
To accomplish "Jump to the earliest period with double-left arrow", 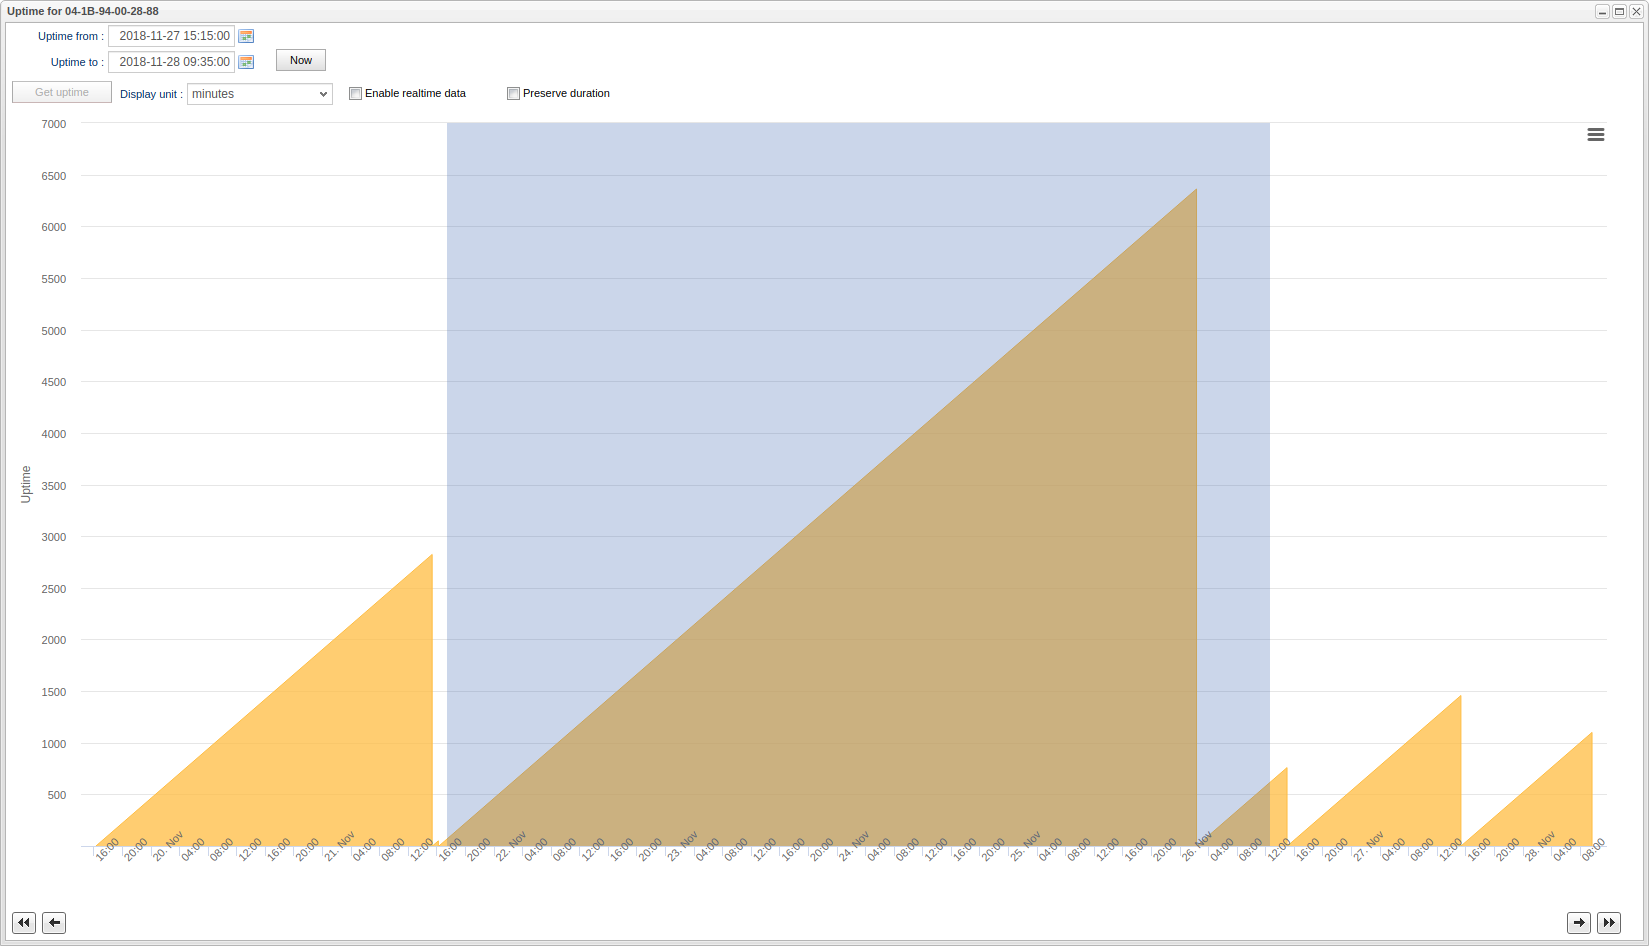I will [24, 922].
